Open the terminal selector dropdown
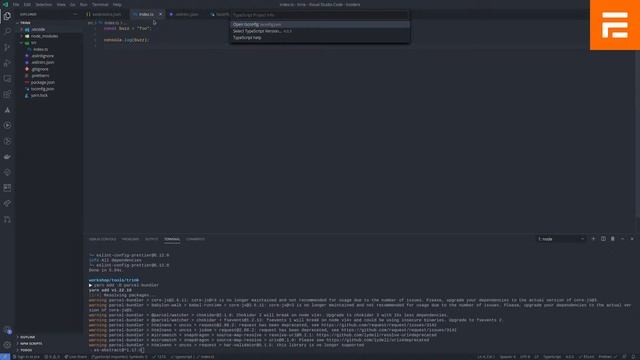640x360 pixels. (x=561, y=239)
